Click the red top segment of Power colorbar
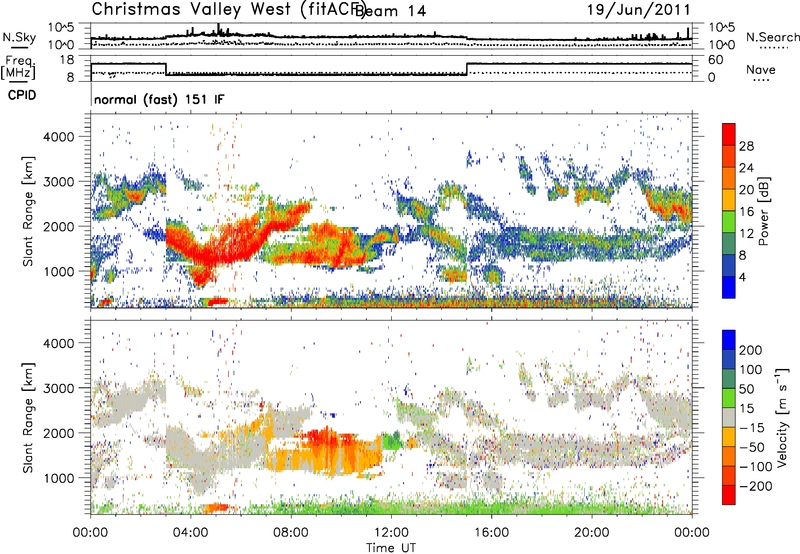The width and height of the screenshot is (800, 554). pos(729,134)
